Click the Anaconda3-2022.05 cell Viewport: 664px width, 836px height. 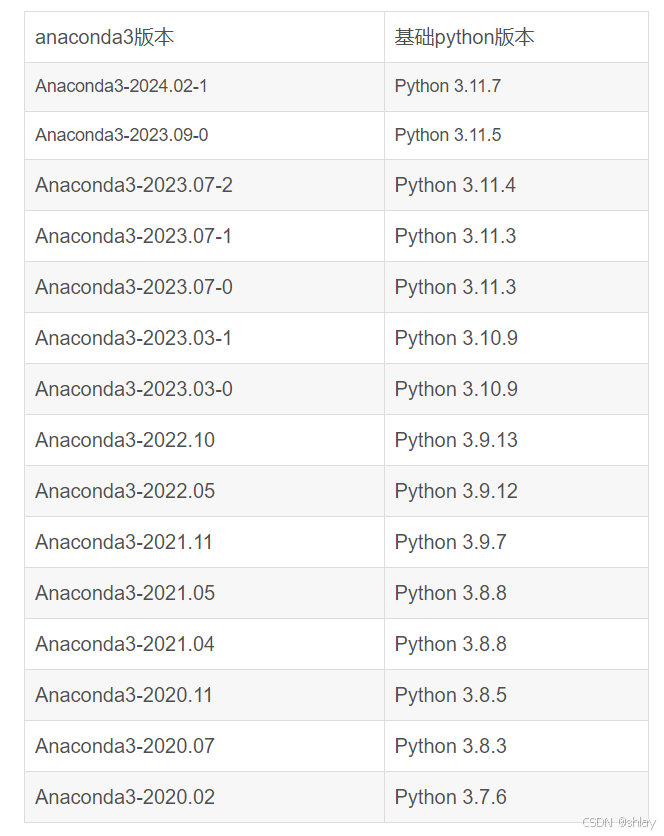(x=204, y=491)
